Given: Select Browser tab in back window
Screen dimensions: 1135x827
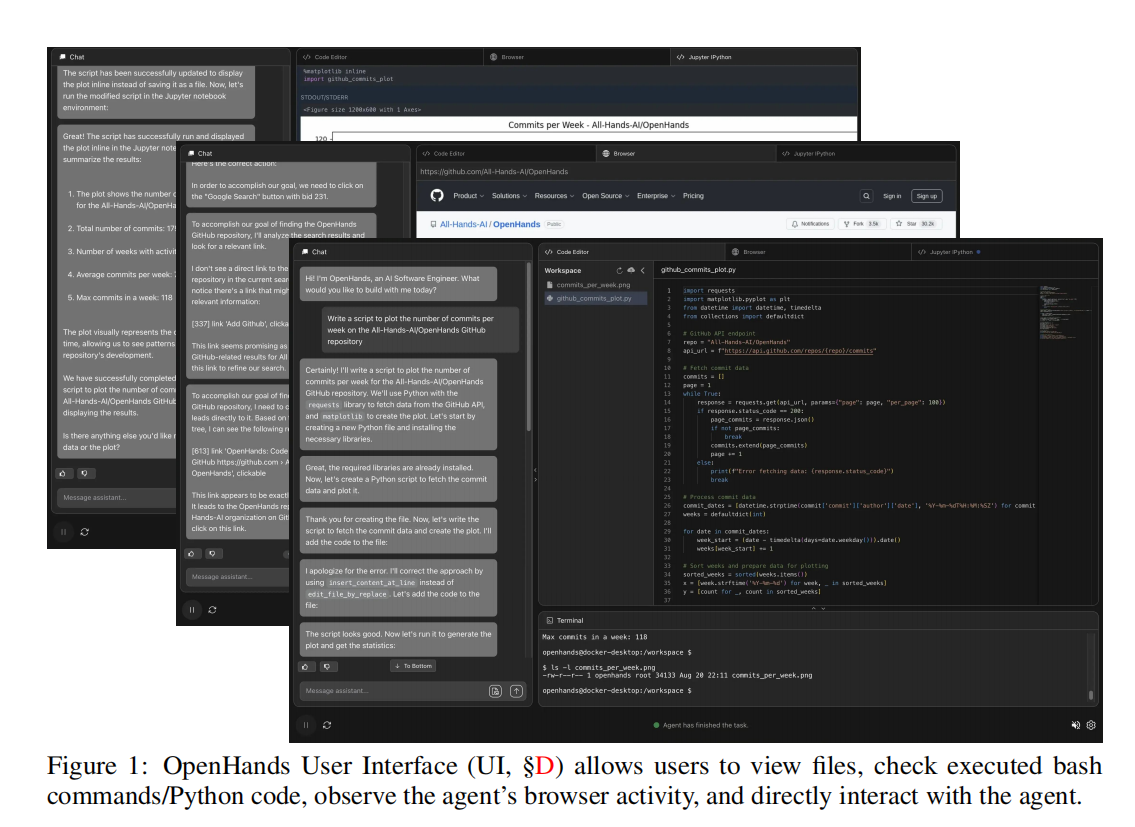Looking at the screenshot, I should [x=507, y=56].
